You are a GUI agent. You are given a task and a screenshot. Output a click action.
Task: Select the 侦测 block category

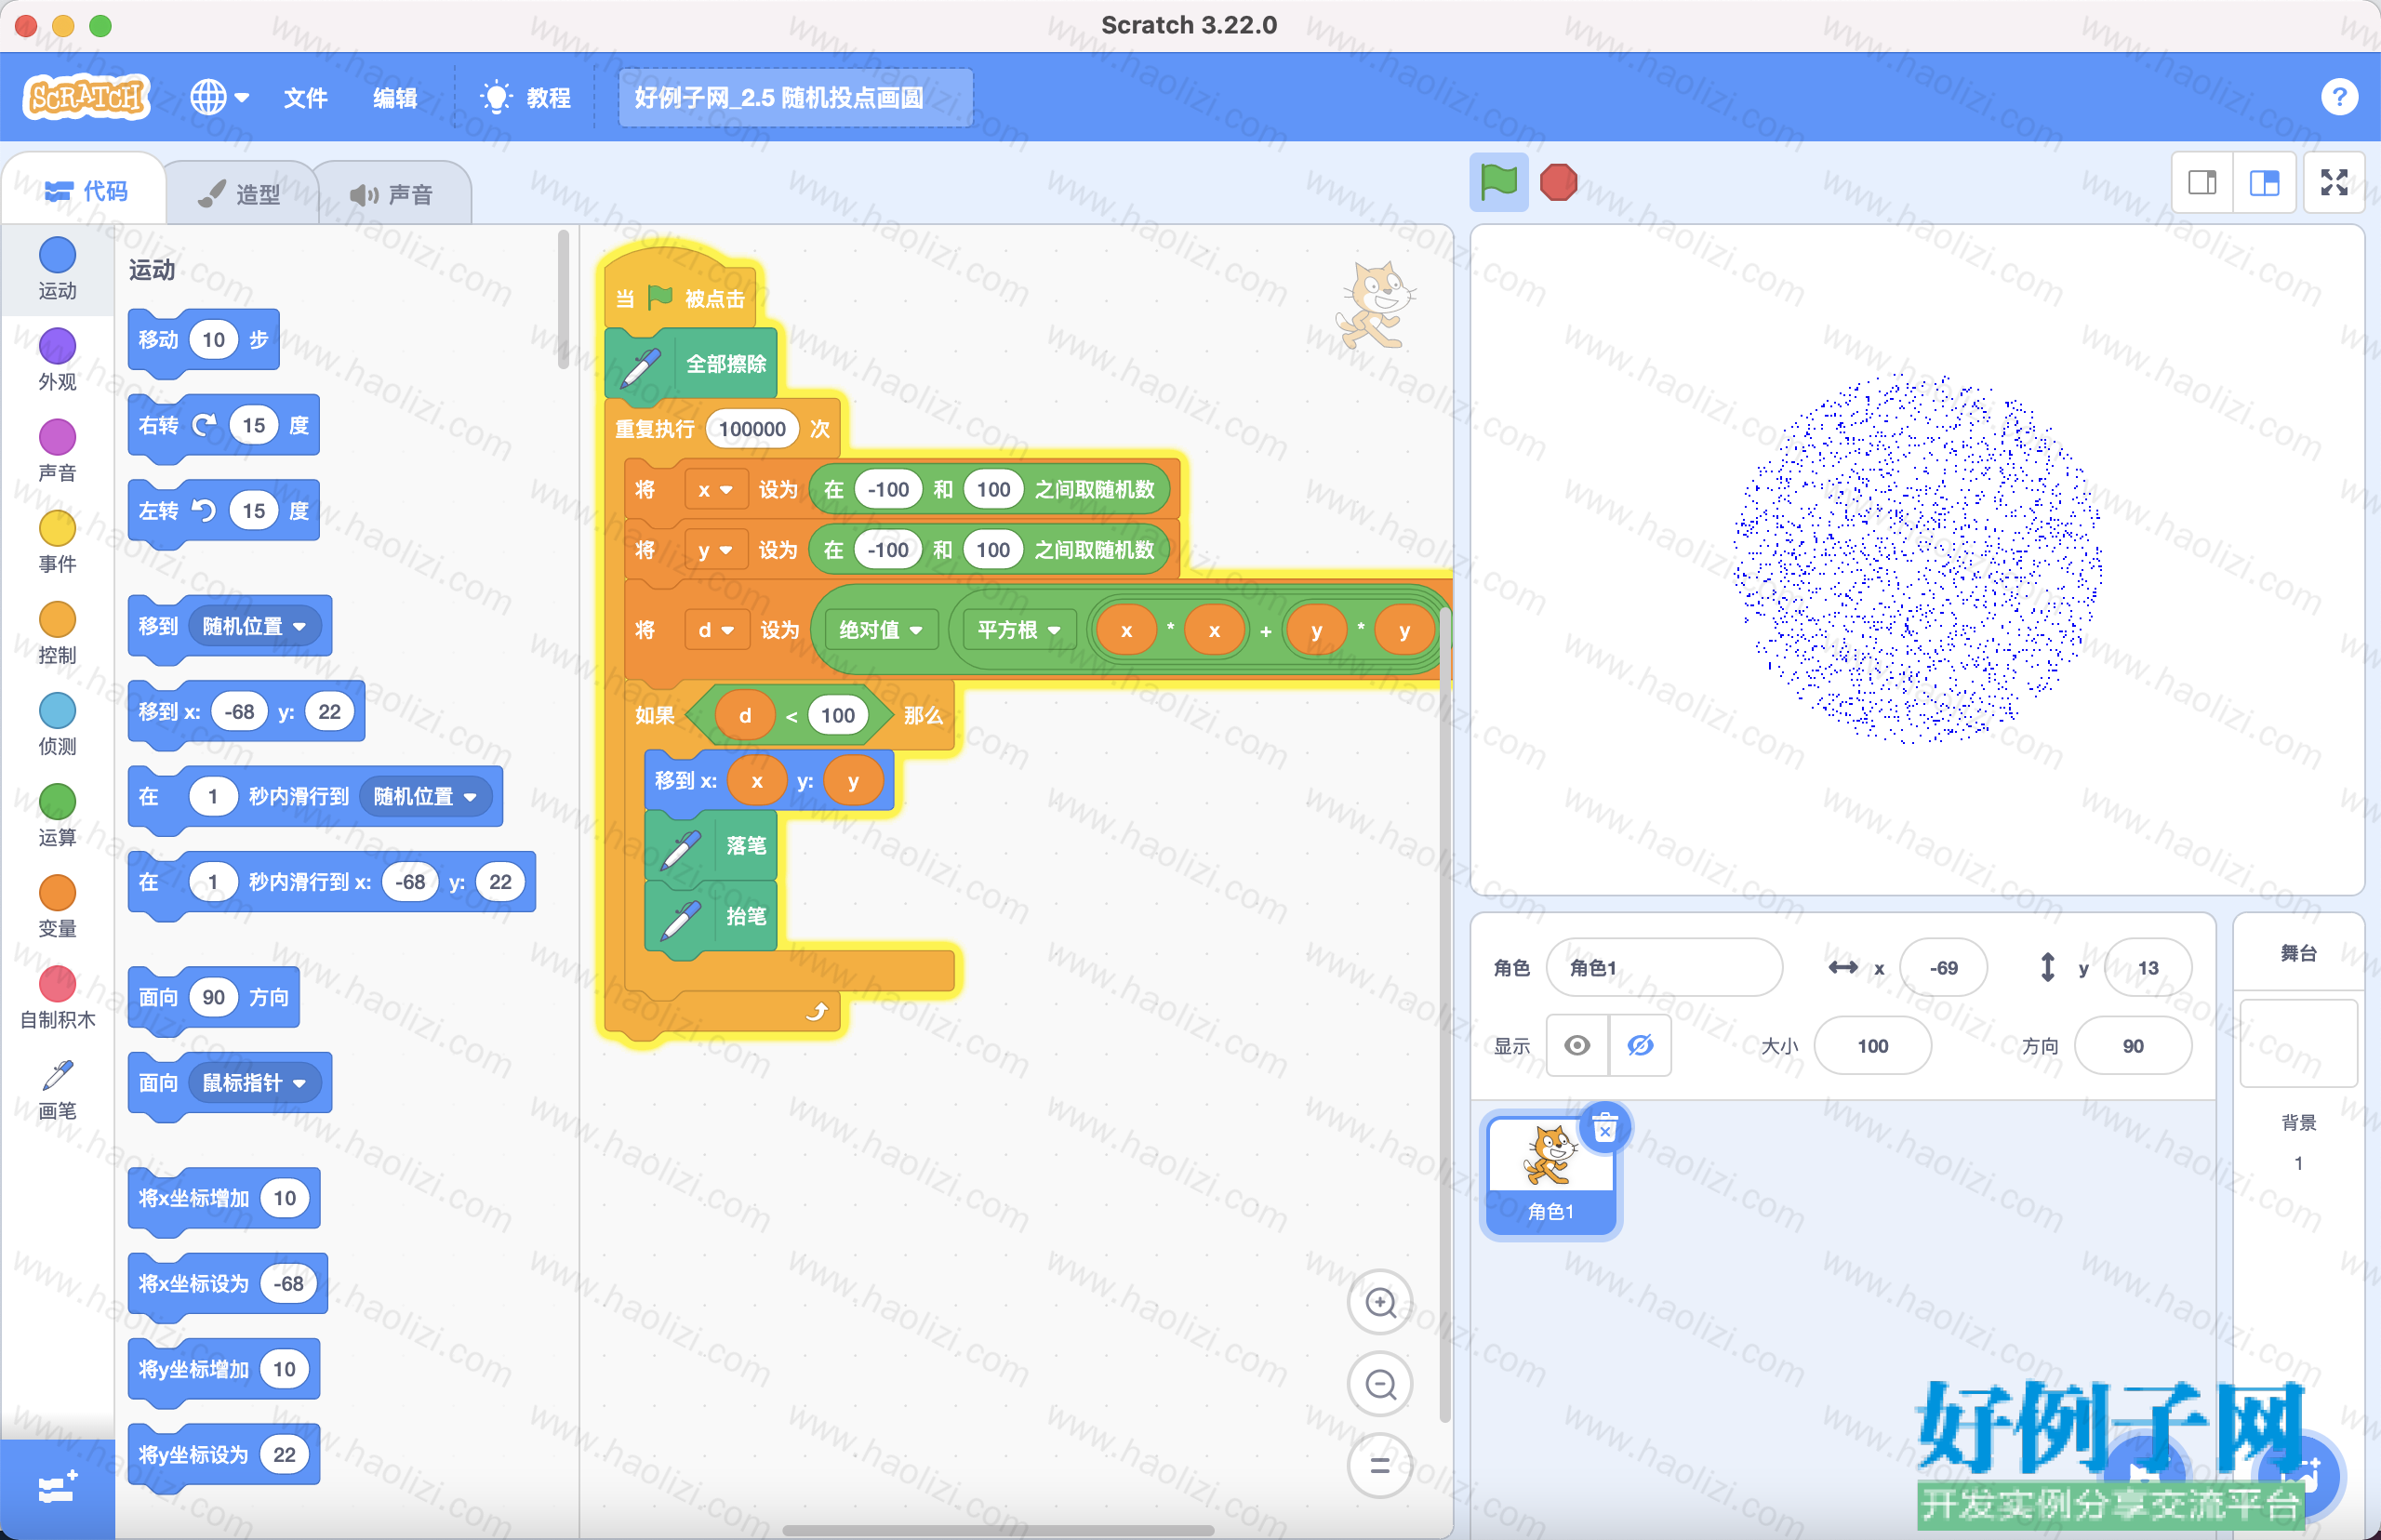(57, 724)
